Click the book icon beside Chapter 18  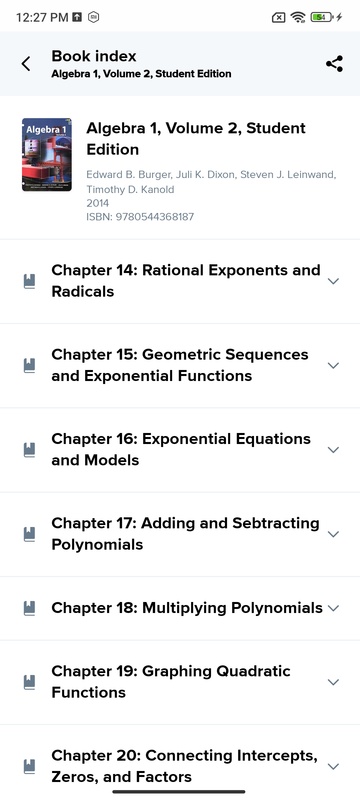pos(30,608)
